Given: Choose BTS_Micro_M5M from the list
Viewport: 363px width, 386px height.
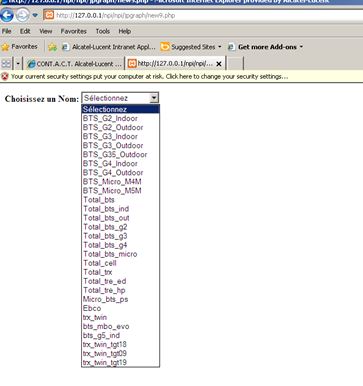Looking at the screenshot, I should click(121, 191).
